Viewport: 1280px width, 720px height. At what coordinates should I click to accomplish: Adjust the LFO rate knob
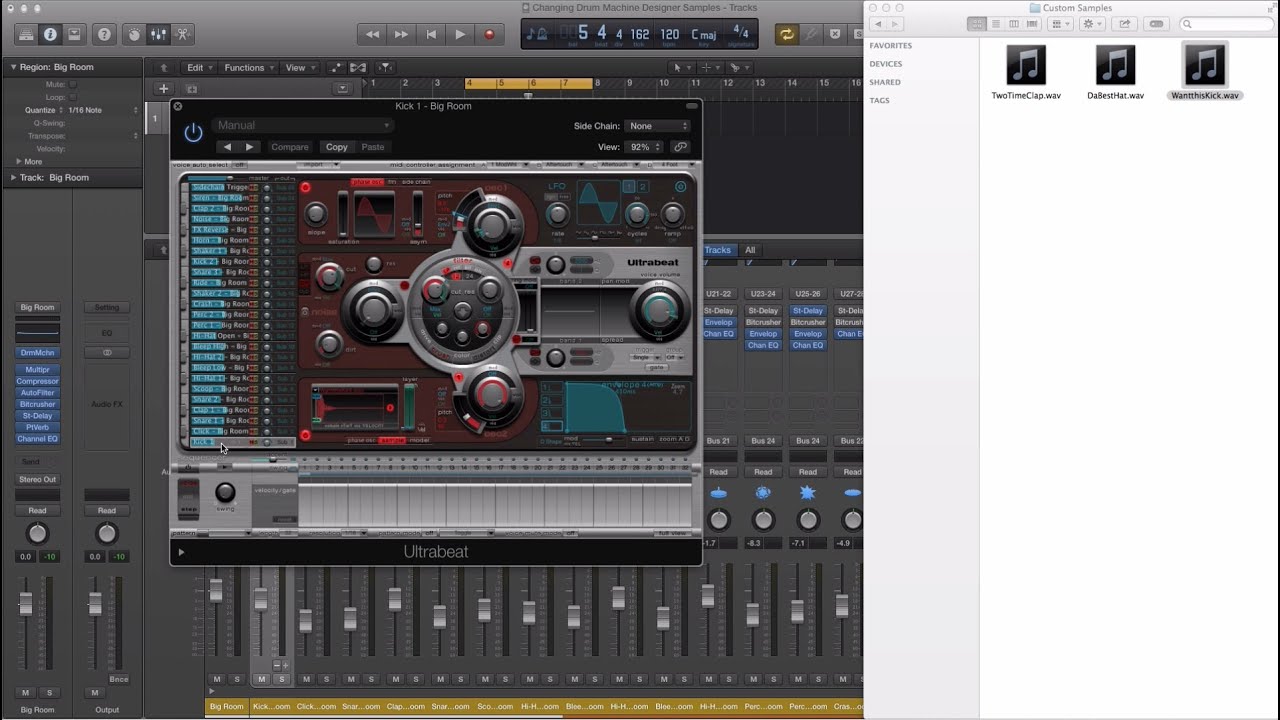[558, 213]
